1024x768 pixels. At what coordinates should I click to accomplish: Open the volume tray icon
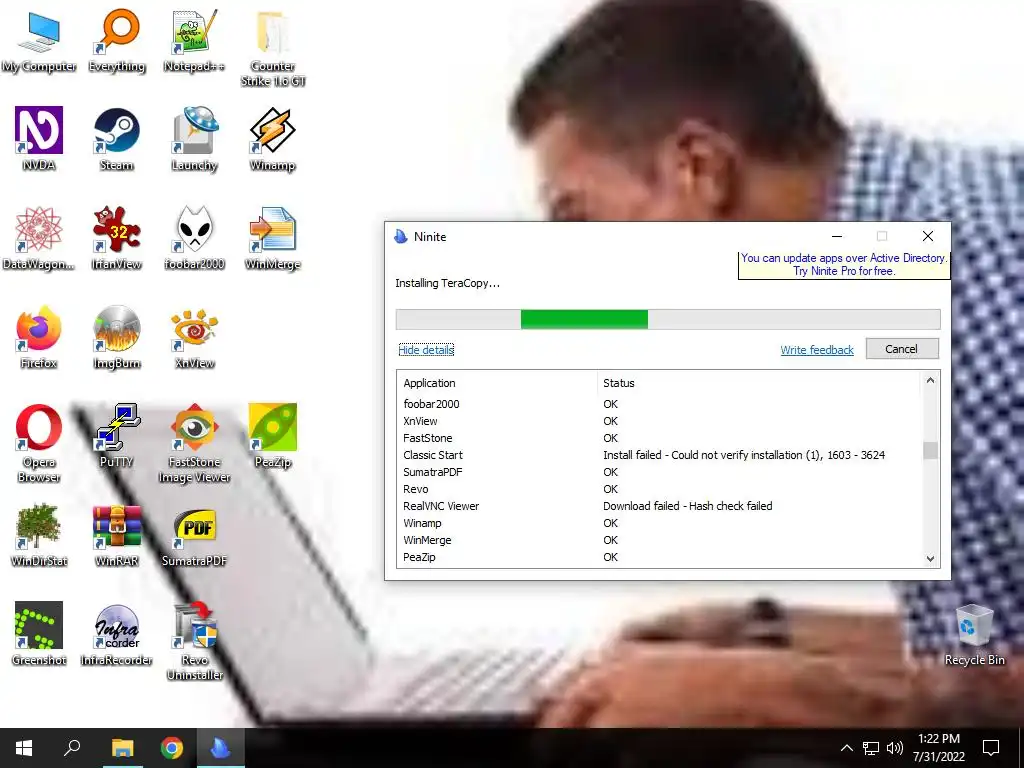[894, 748]
